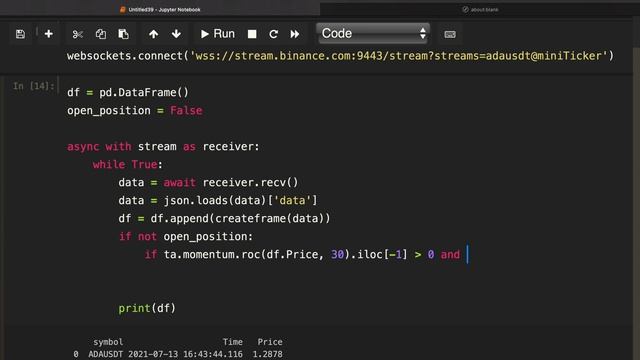Click the 'while True:' line

[127, 164]
